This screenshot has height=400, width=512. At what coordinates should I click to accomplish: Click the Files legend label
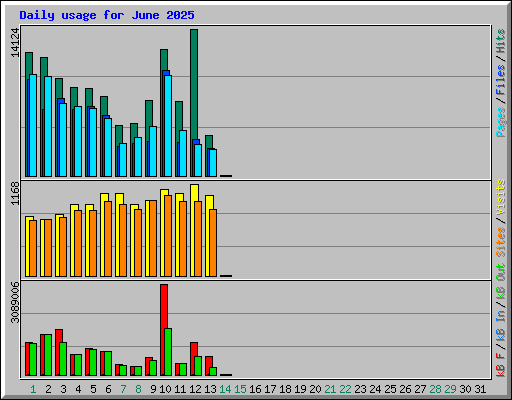(501, 80)
